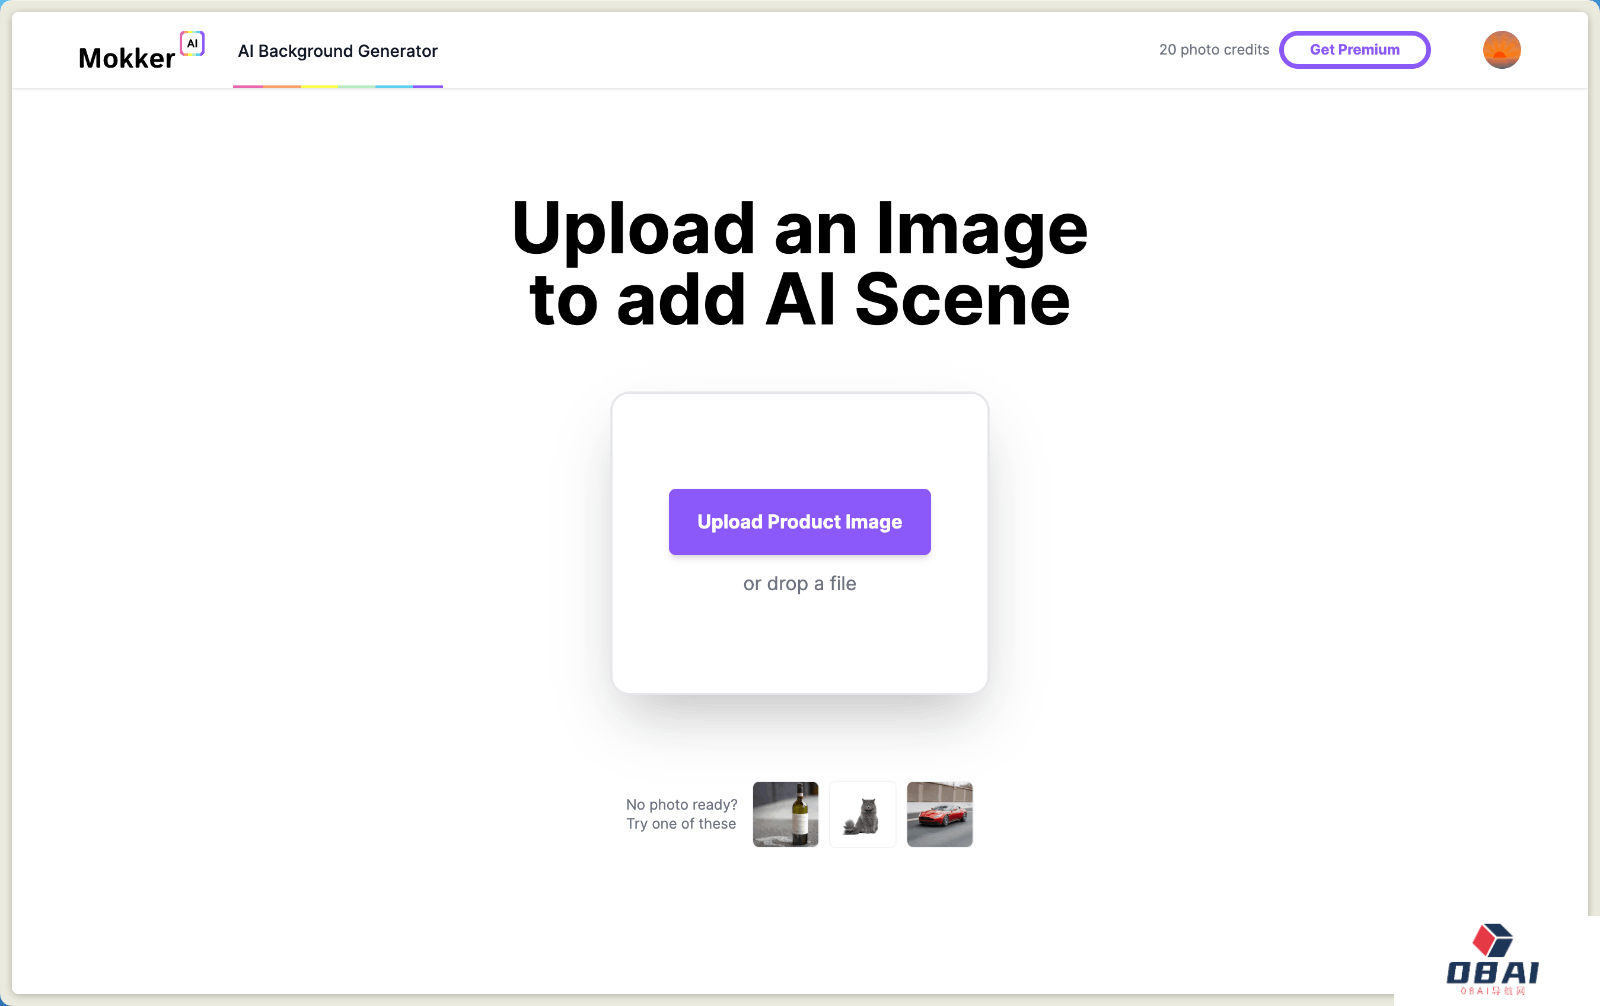Viewport: 1600px width, 1006px height.
Task: Click the AI badge beside Mokker
Action: click(x=192, y=43)
